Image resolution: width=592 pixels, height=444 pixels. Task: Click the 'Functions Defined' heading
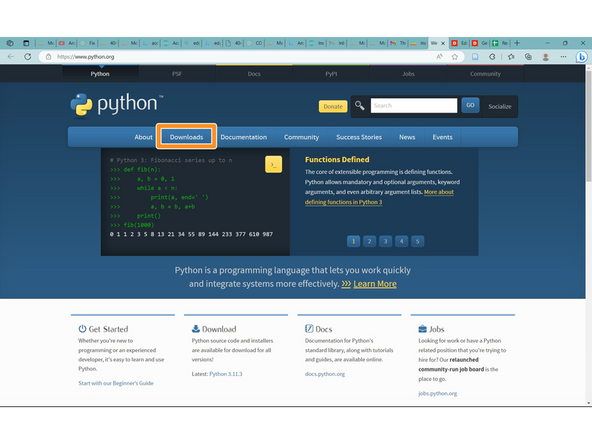(337, 159)
